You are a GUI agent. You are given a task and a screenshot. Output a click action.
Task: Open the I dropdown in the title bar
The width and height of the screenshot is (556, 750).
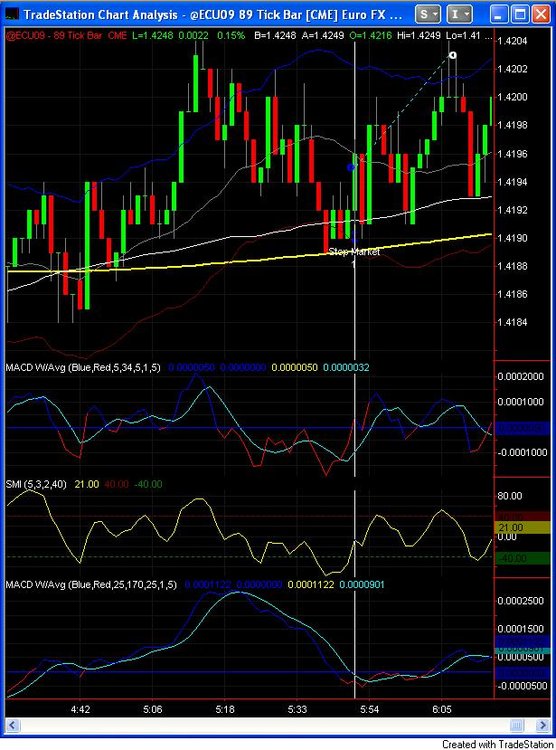click(x=458, y=14)
